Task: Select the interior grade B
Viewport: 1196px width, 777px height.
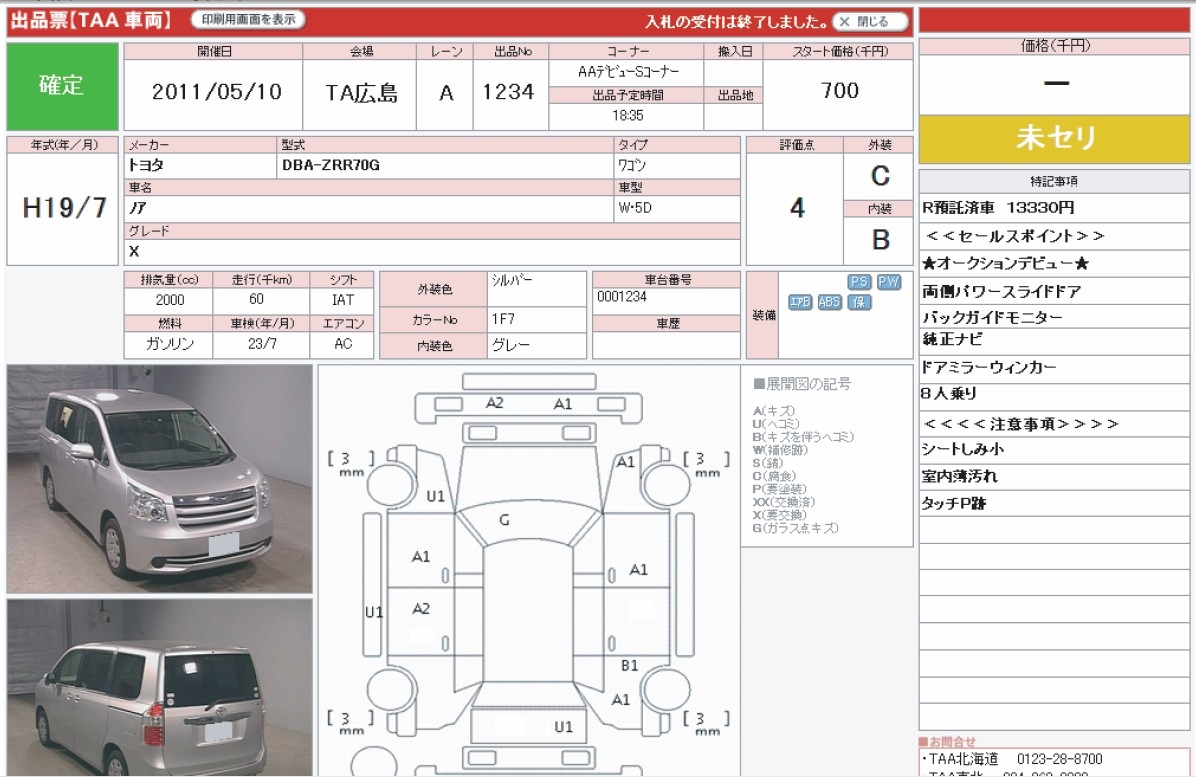Action: point(880,239)
